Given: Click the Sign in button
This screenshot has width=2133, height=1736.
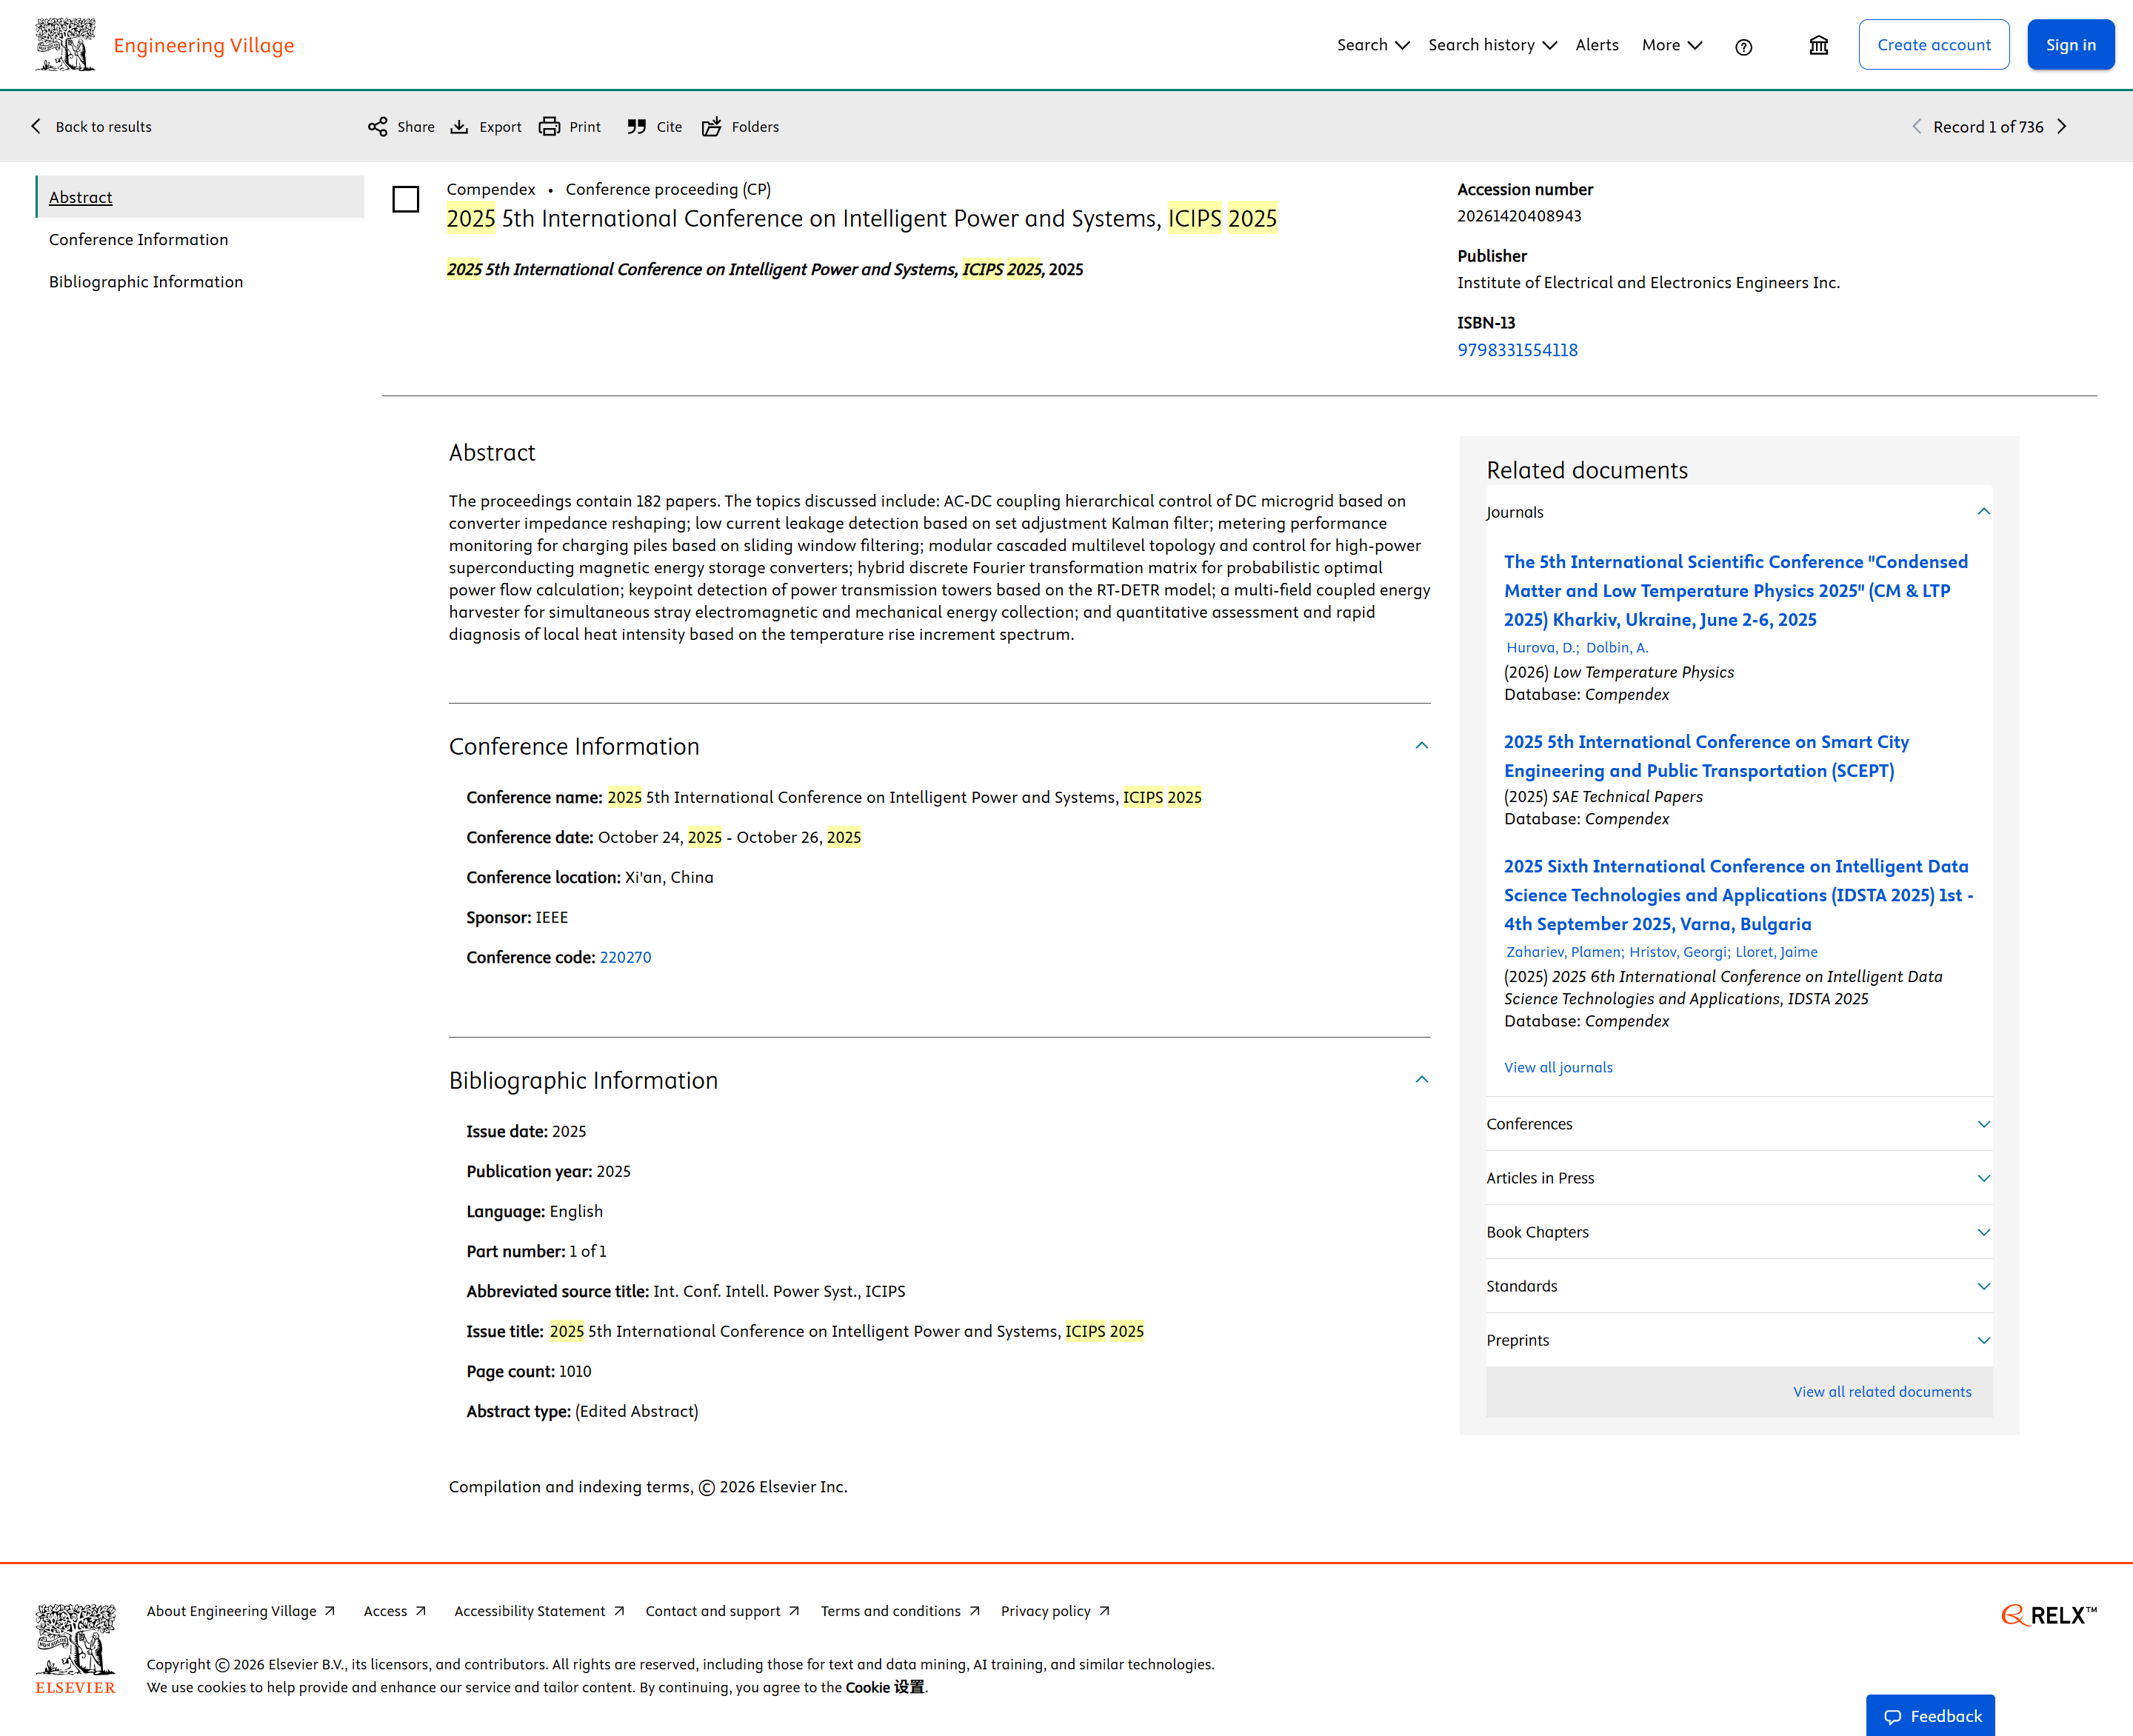Looking at the screenshot, I should pos(2070,45).
